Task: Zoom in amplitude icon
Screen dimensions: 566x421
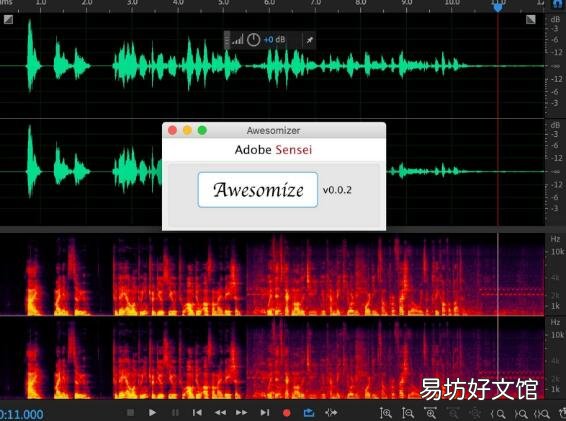Action: click(x=386, y=413)
